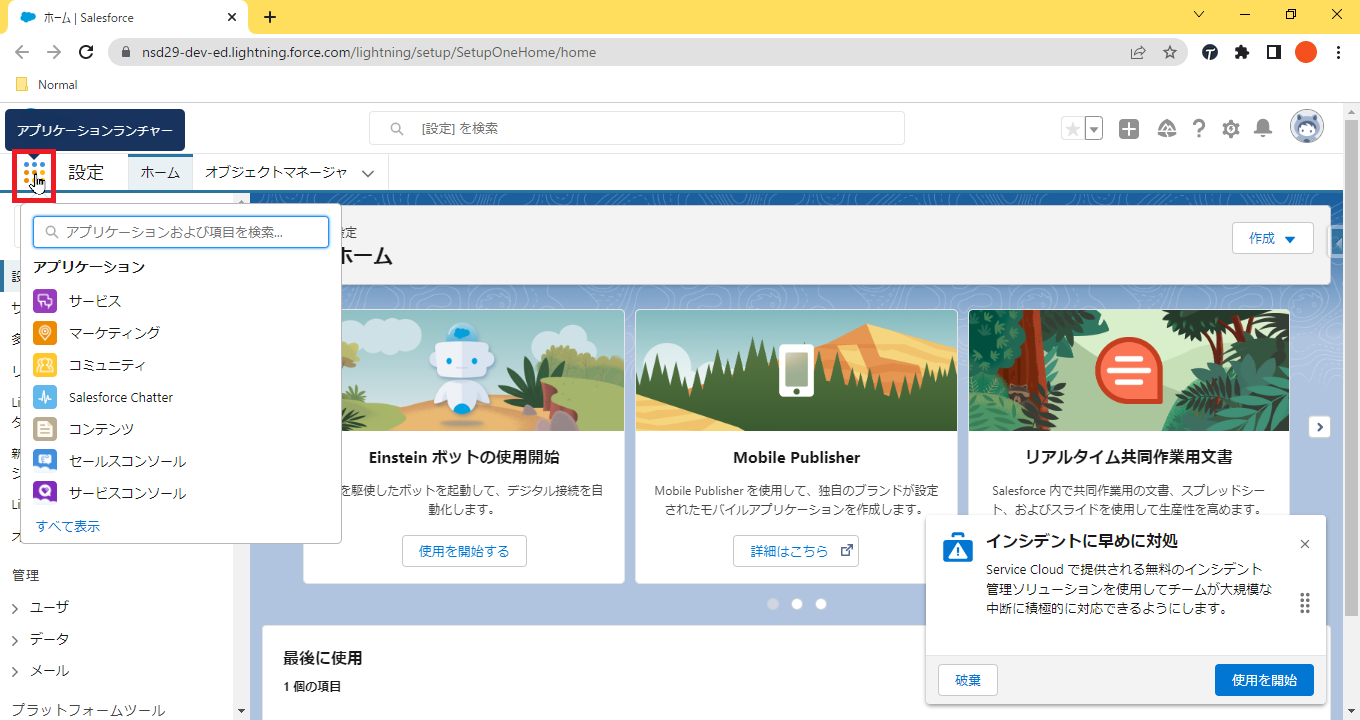This screenshot has width=1360, height=720.
Task: Click the favorites star icon
Action: click(1072, 129)
